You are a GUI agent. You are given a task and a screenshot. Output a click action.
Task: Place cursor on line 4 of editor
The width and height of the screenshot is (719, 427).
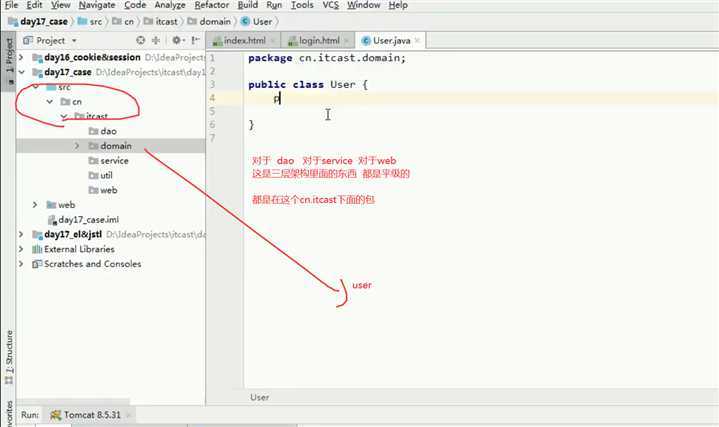[x=481, y=98]
